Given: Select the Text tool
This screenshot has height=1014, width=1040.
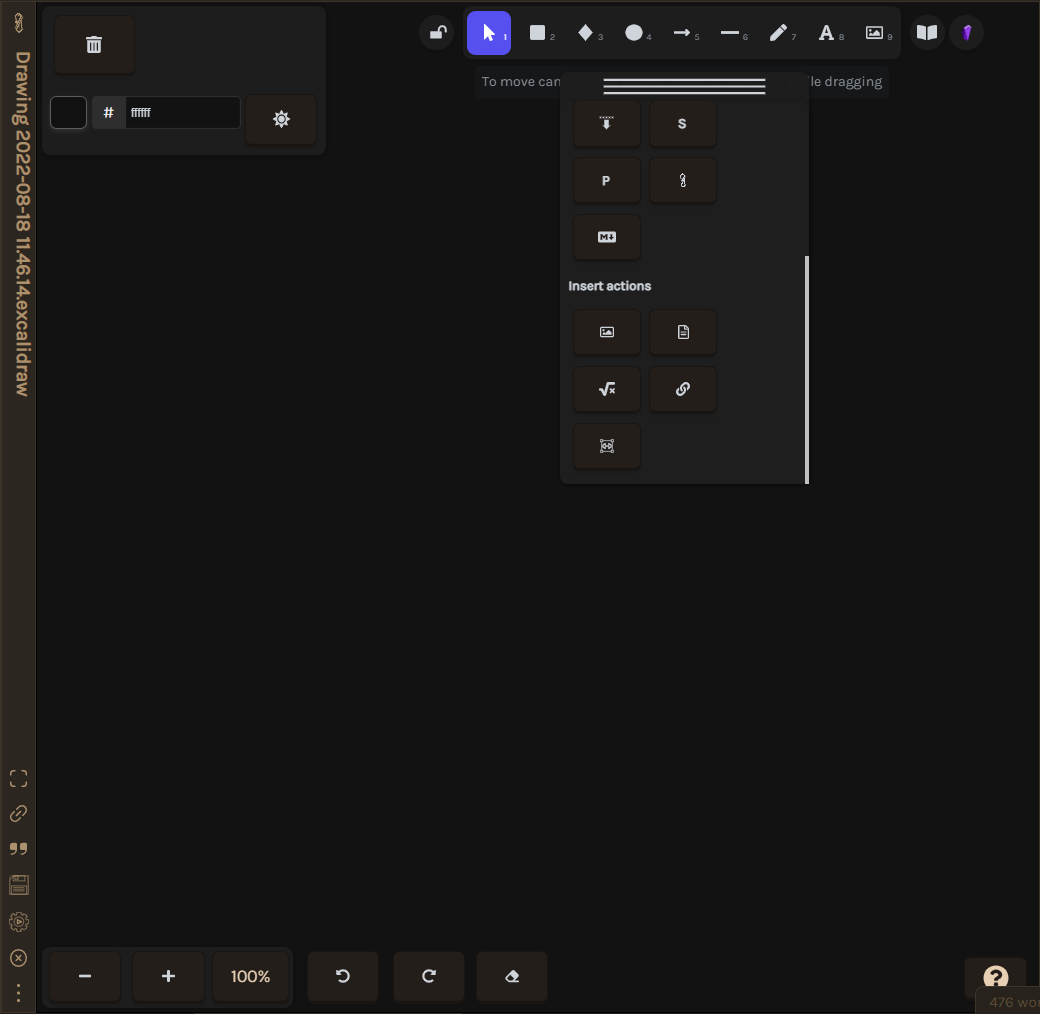Looking at the screenshot, I should [x=825, y=33].
